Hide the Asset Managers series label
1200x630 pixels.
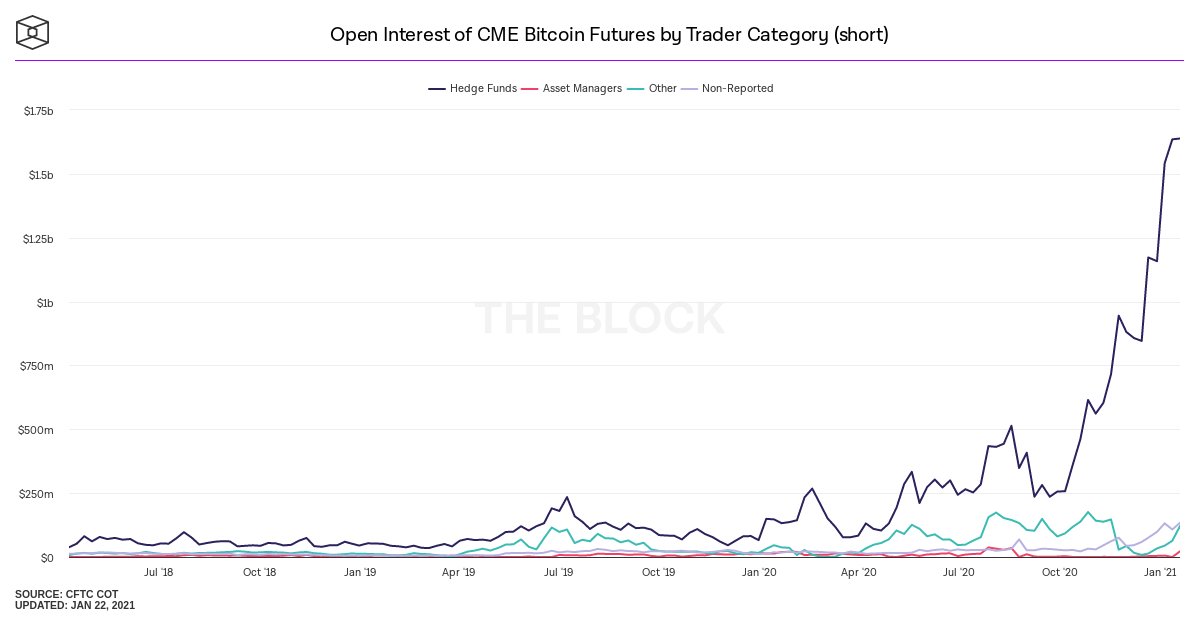[582, 89]
